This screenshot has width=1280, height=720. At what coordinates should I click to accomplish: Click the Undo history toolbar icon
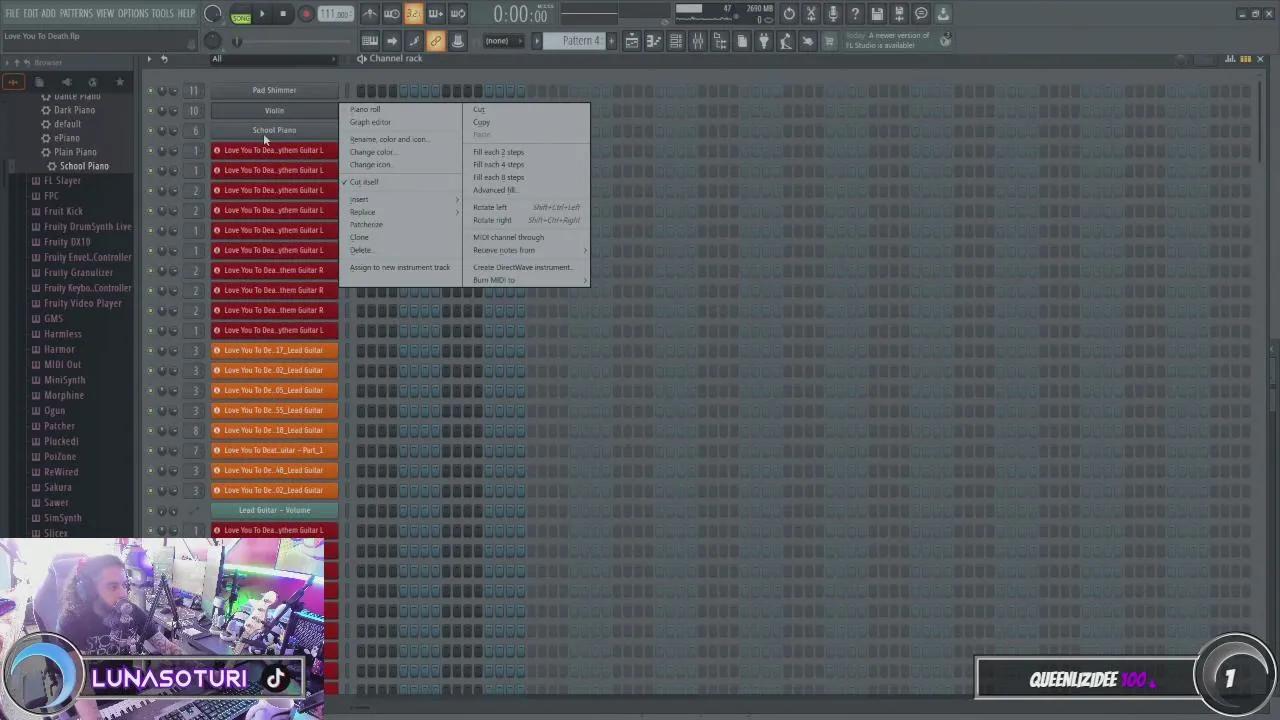coord(789,14)
